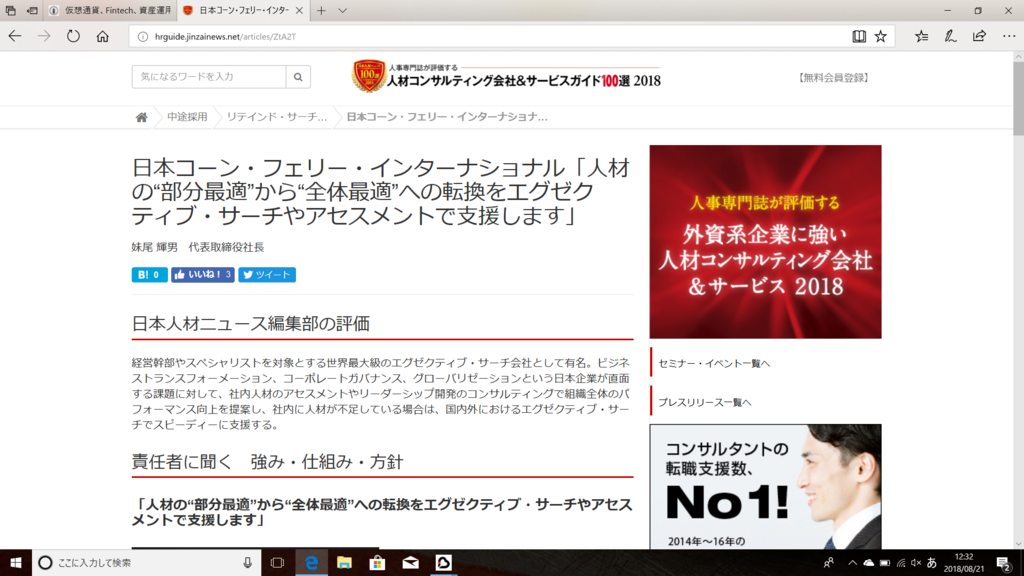
Task: Click the 気になるワードを入力 search field
Action: (209, 77)
